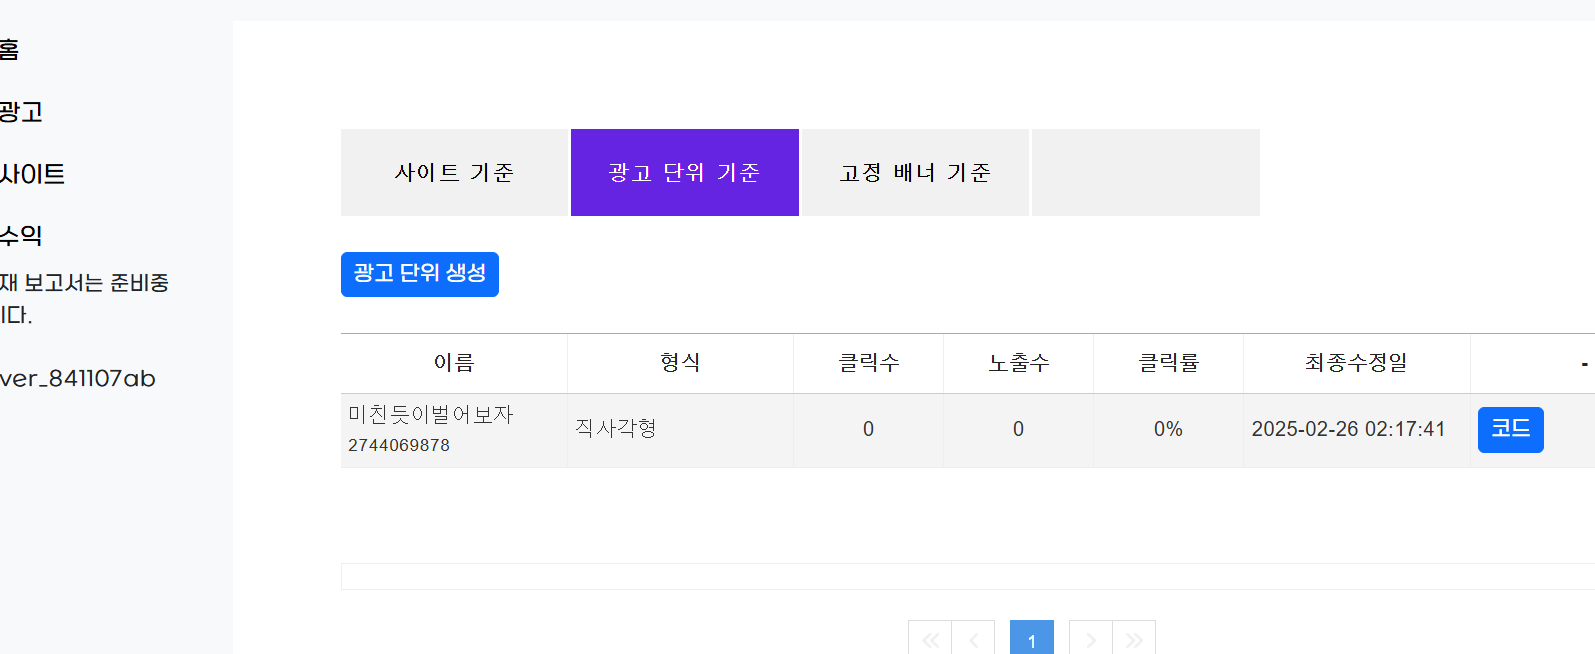Select page 1 in pagination
The height and width of the screenshot is (654, 1595).
[x=1032, y=640]
